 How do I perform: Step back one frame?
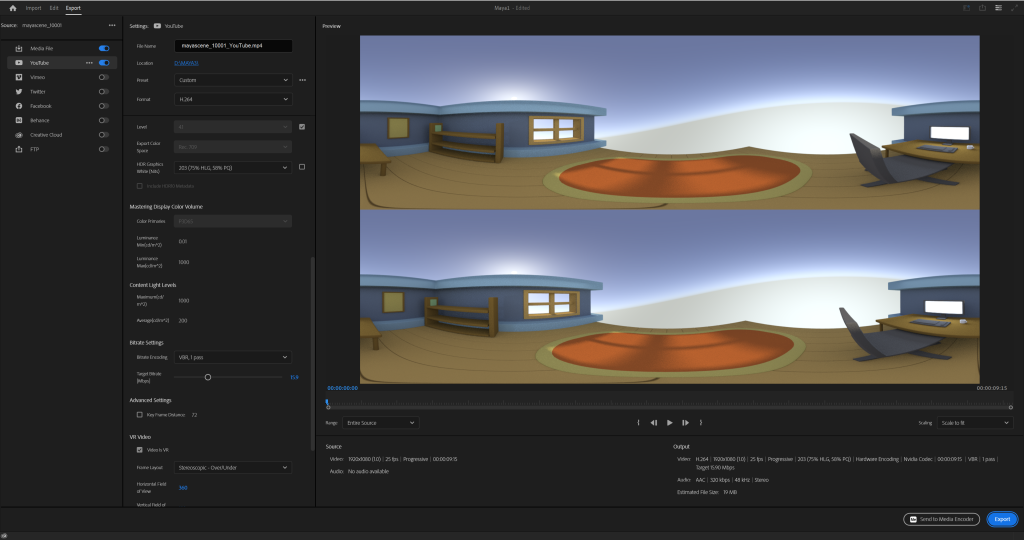[x=654, y=422]
